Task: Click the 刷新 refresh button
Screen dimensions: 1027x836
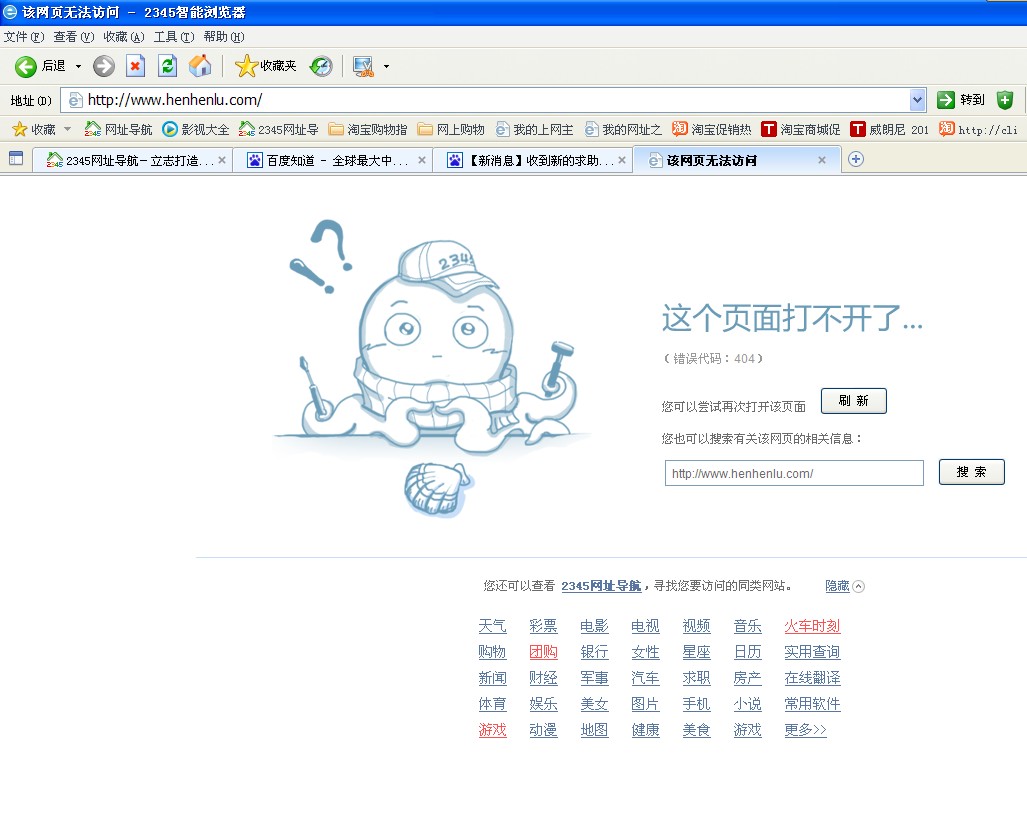Action: [853, 401]
